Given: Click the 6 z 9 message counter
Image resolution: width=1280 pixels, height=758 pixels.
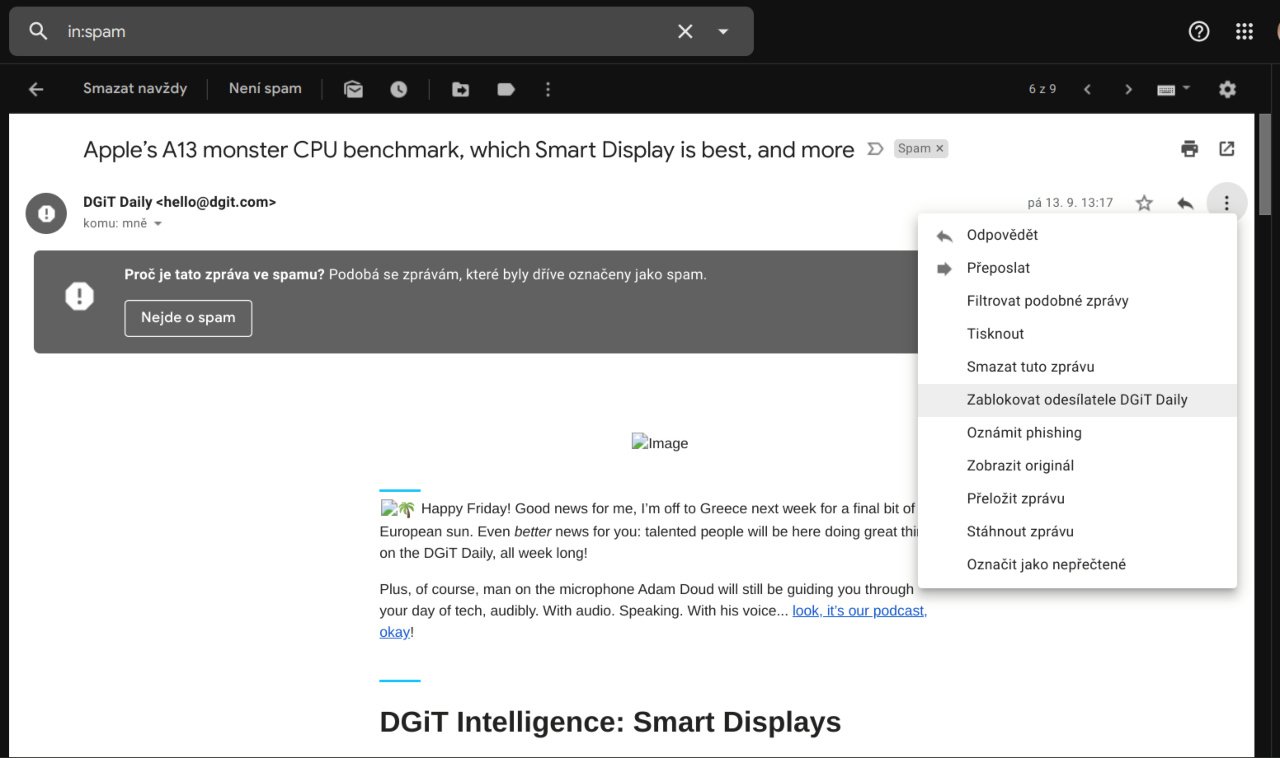Looking at the screenshot, I should (x=1043, y=89).
